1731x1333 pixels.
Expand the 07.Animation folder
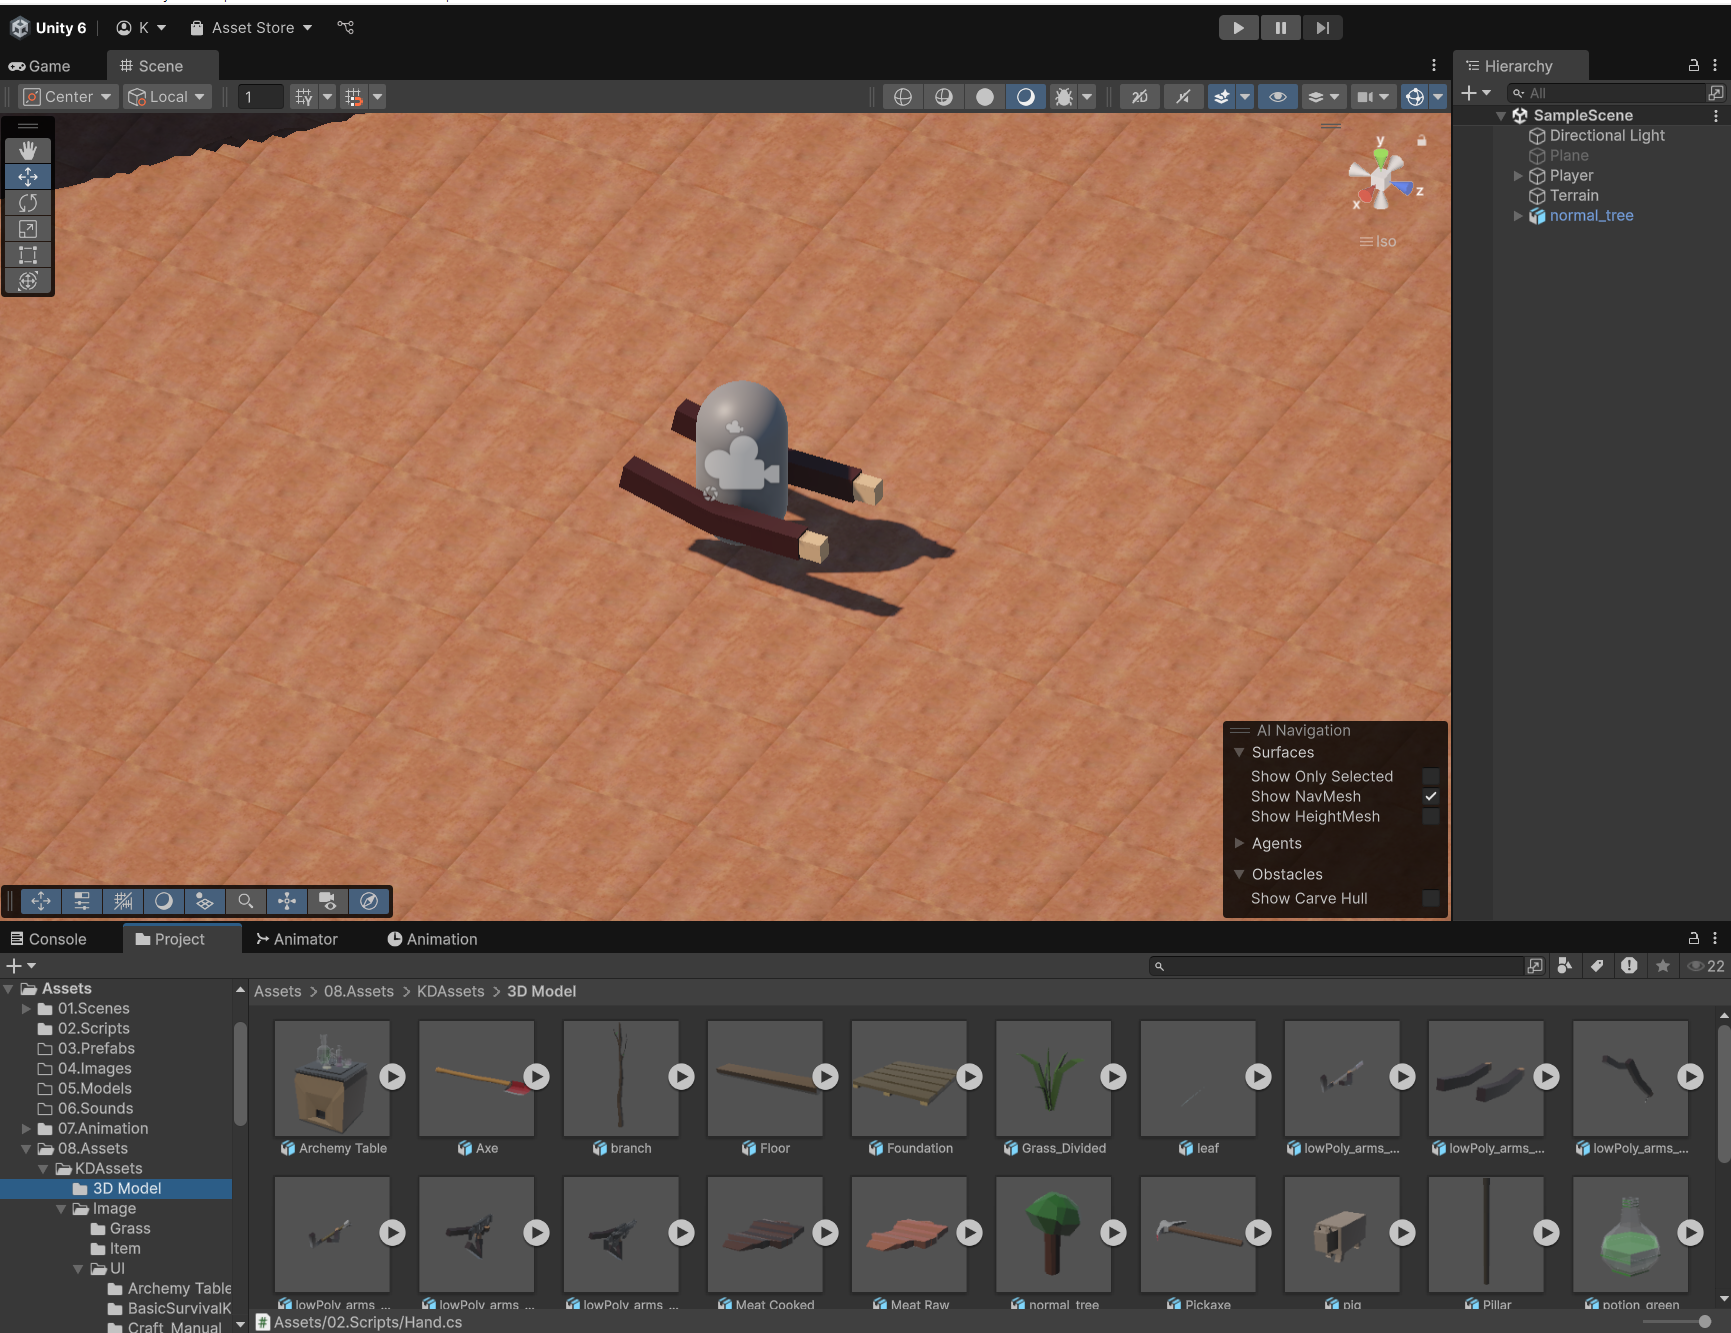pyautogui.click(x=26, y=1128)
